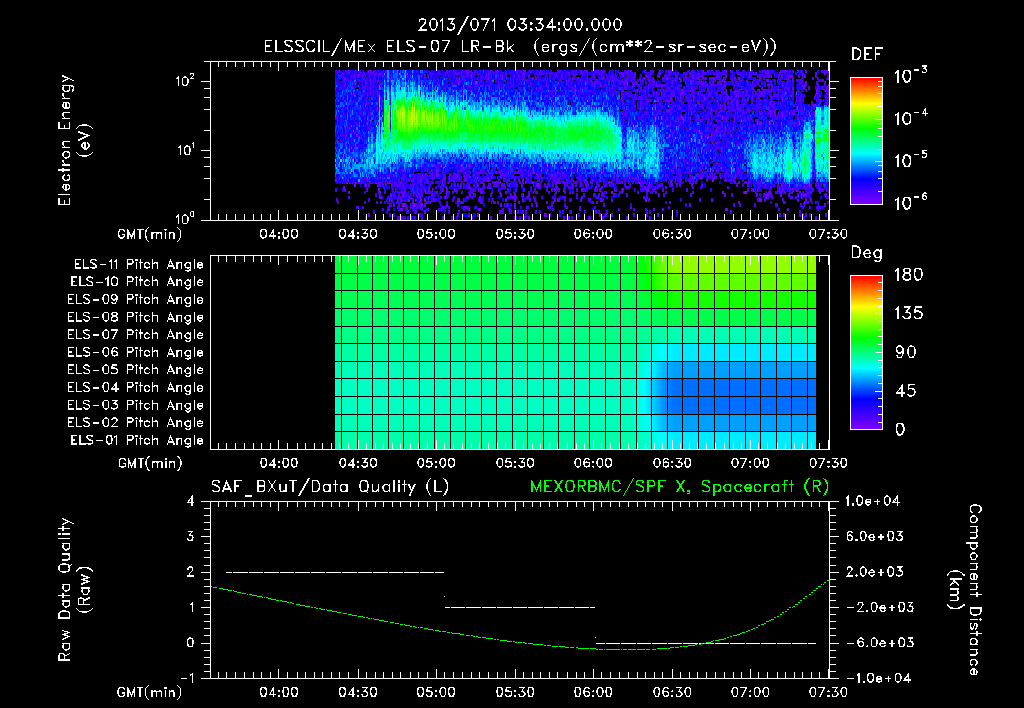
Task: Click the 2.0e+03 tick on distance axis
Action: [x=874, y=571]
